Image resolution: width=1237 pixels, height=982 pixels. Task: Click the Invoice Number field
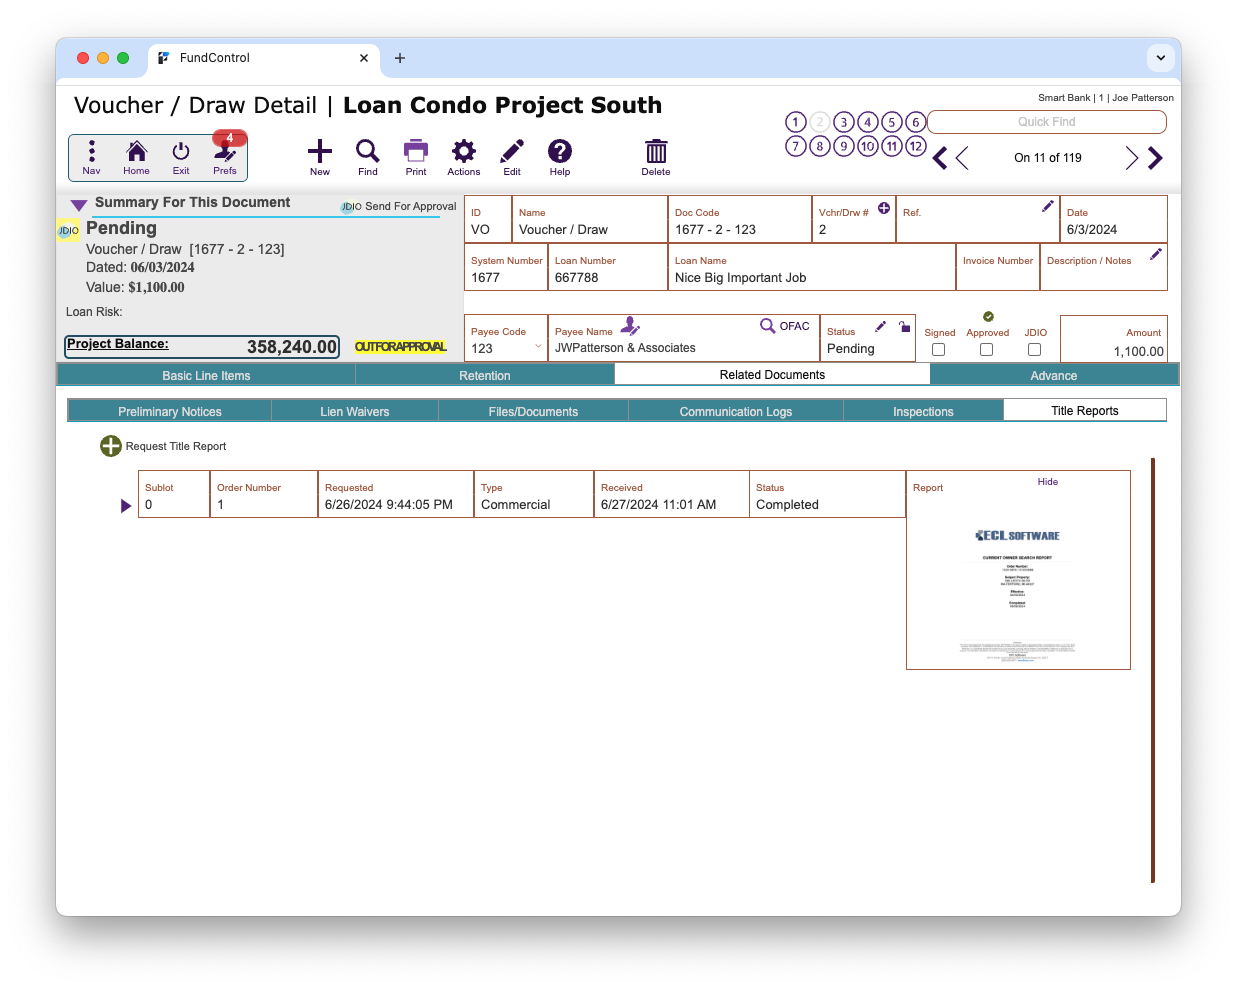click(x=998, y=268)
